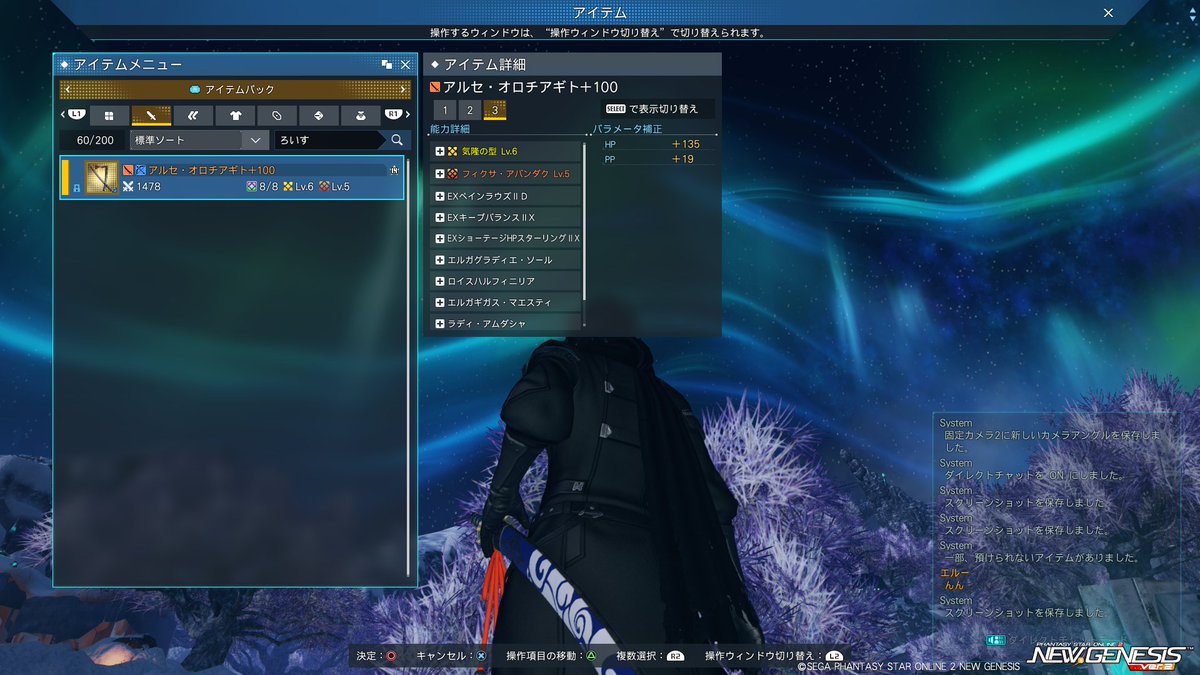Click the Lv.5 fixa icon in item row
This screenshot has height=675, width=1200.
(325, 186)
